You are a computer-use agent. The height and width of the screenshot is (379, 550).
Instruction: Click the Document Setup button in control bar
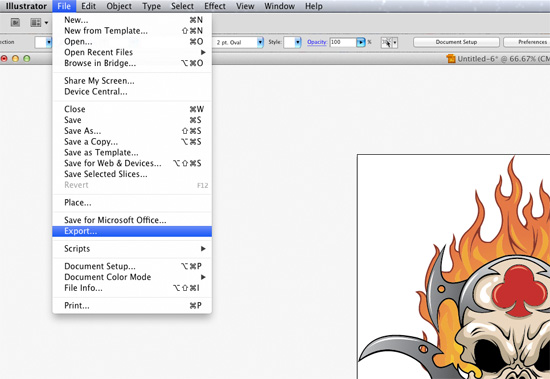click(456, 42)
